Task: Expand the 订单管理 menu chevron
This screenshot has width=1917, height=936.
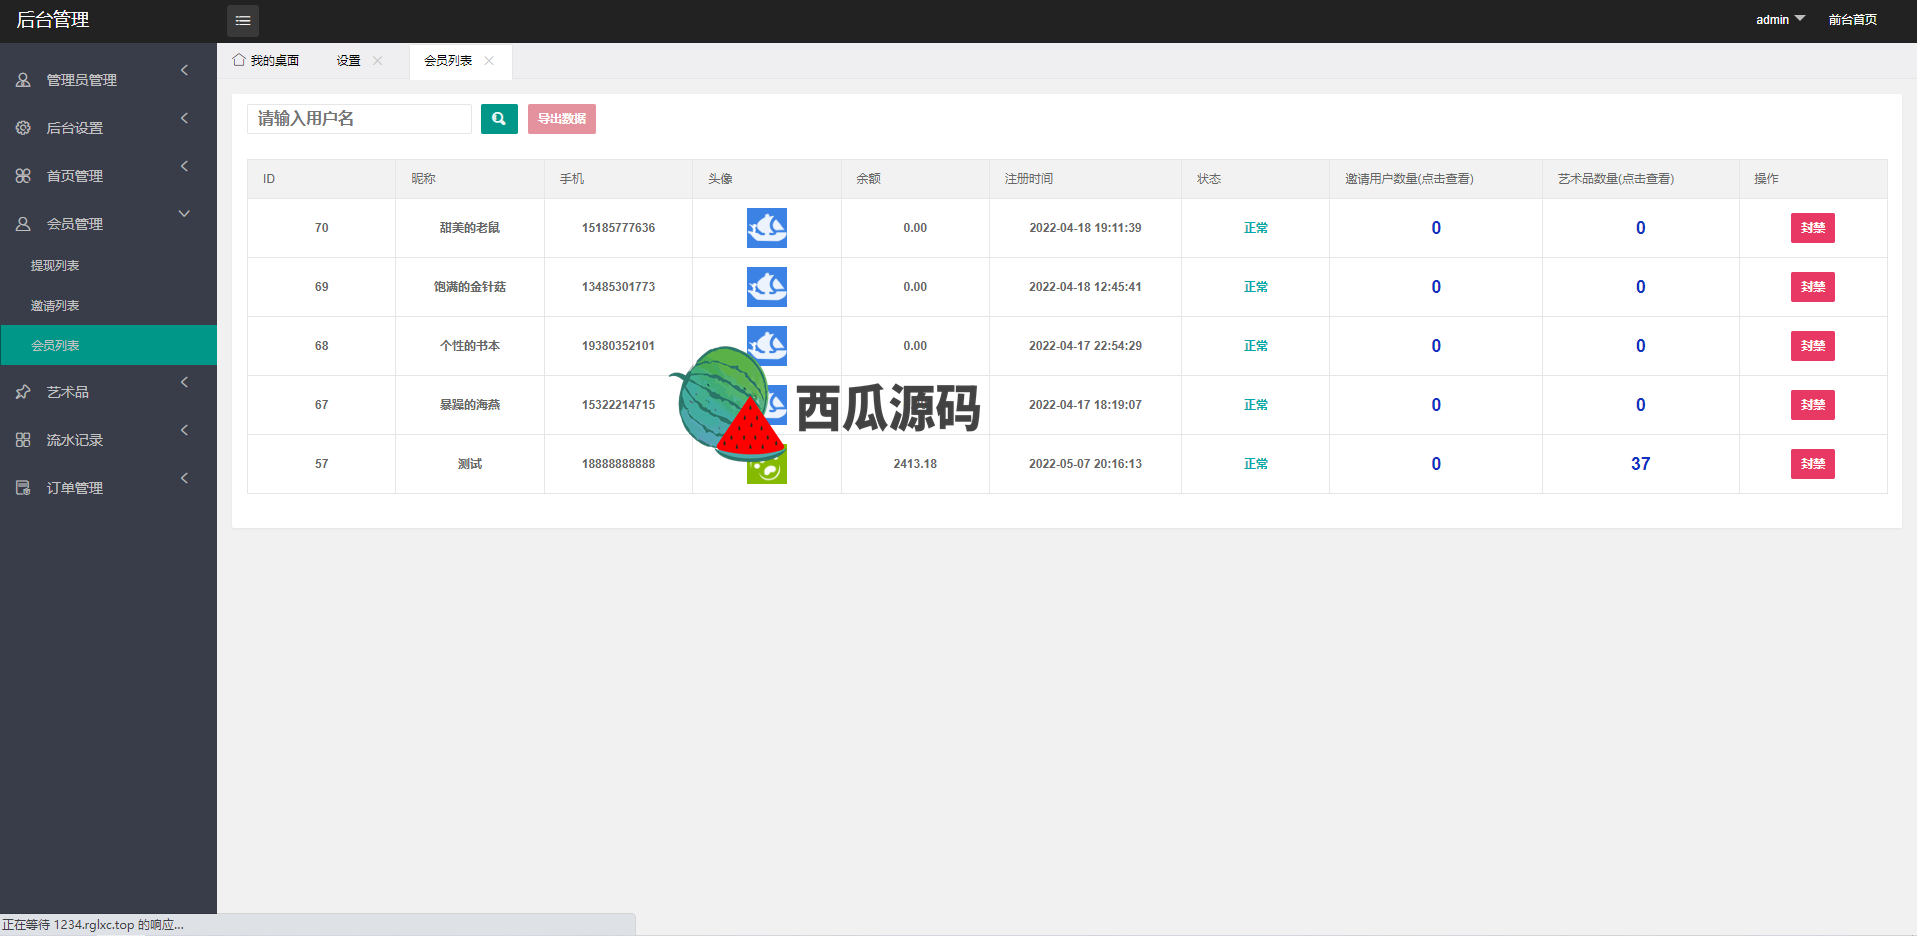Action: 184,478
